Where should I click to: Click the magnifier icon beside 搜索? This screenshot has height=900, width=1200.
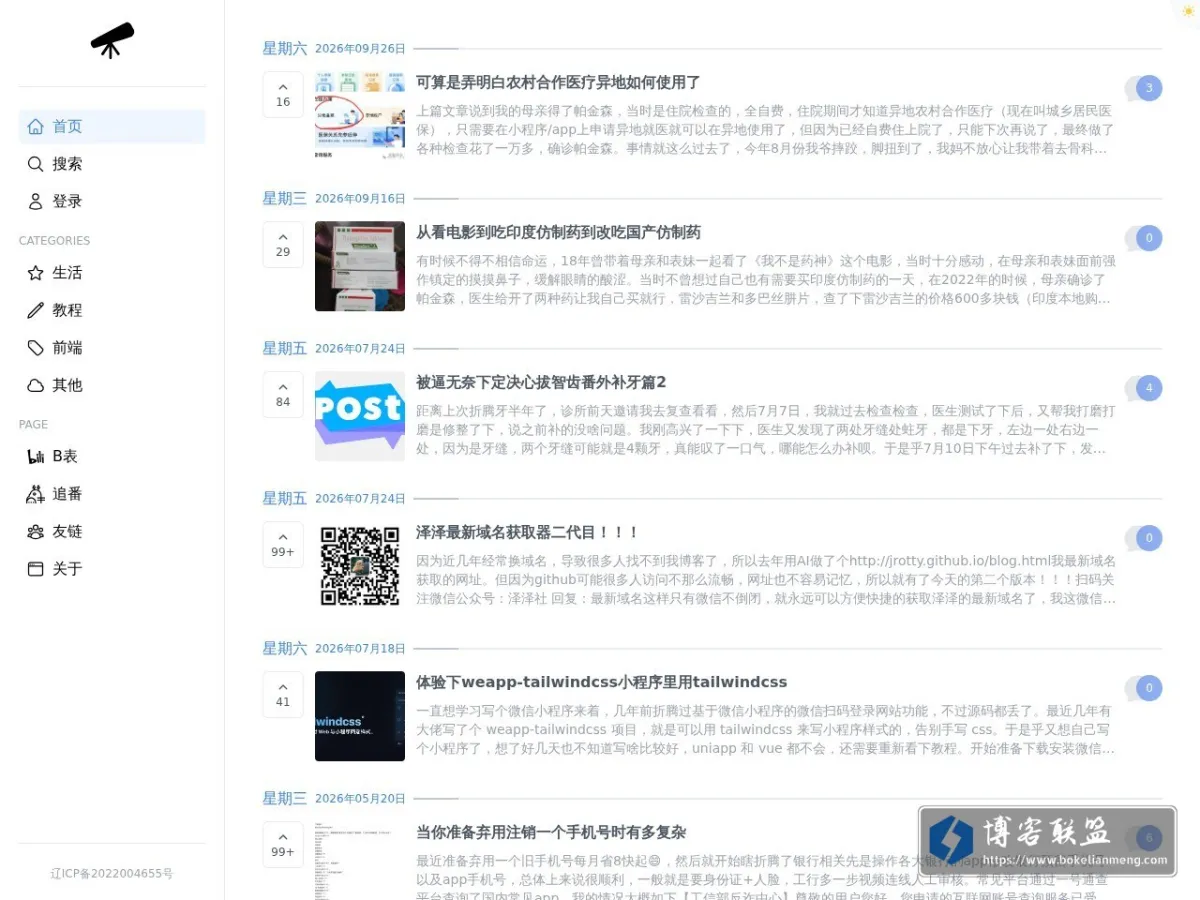pos(36,164)
